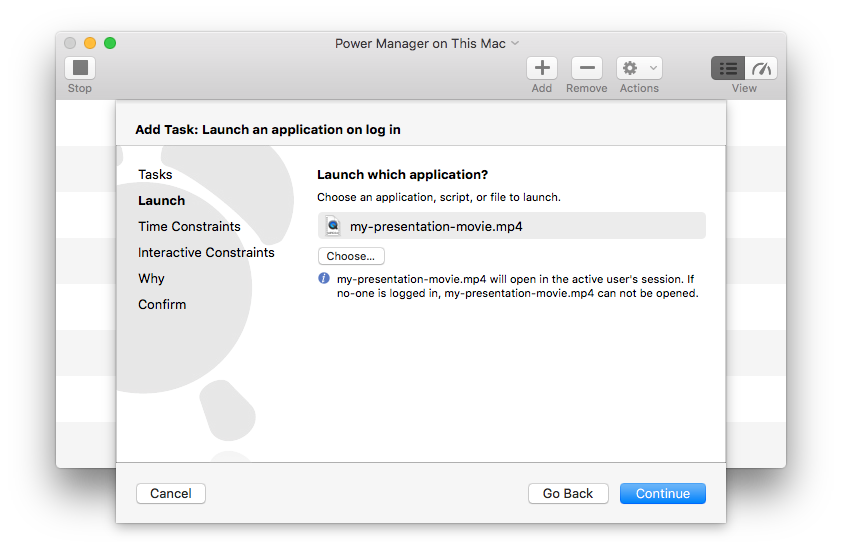
Task: Open the Why step
Action: pyautogui.click(x=151, y=278)
